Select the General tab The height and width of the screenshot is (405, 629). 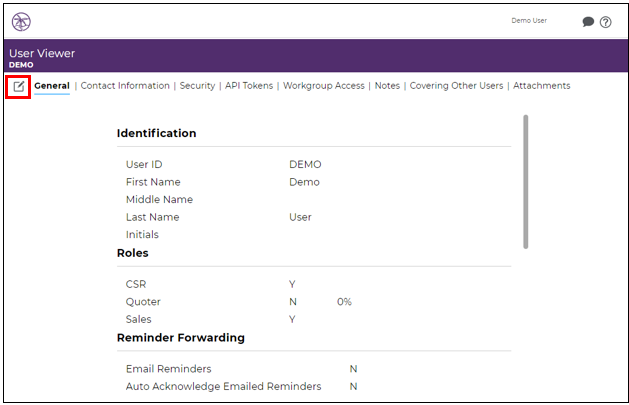coord(52,86)
